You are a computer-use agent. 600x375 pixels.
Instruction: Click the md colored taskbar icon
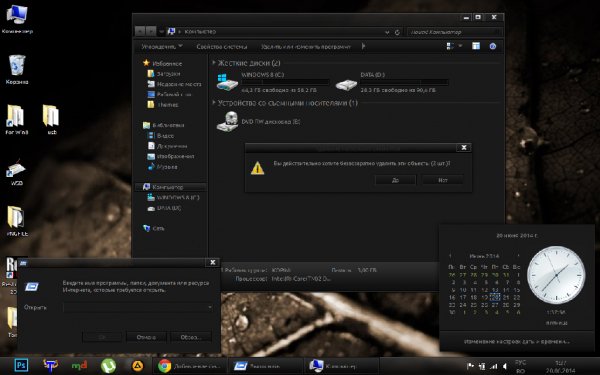click(79, 366)
